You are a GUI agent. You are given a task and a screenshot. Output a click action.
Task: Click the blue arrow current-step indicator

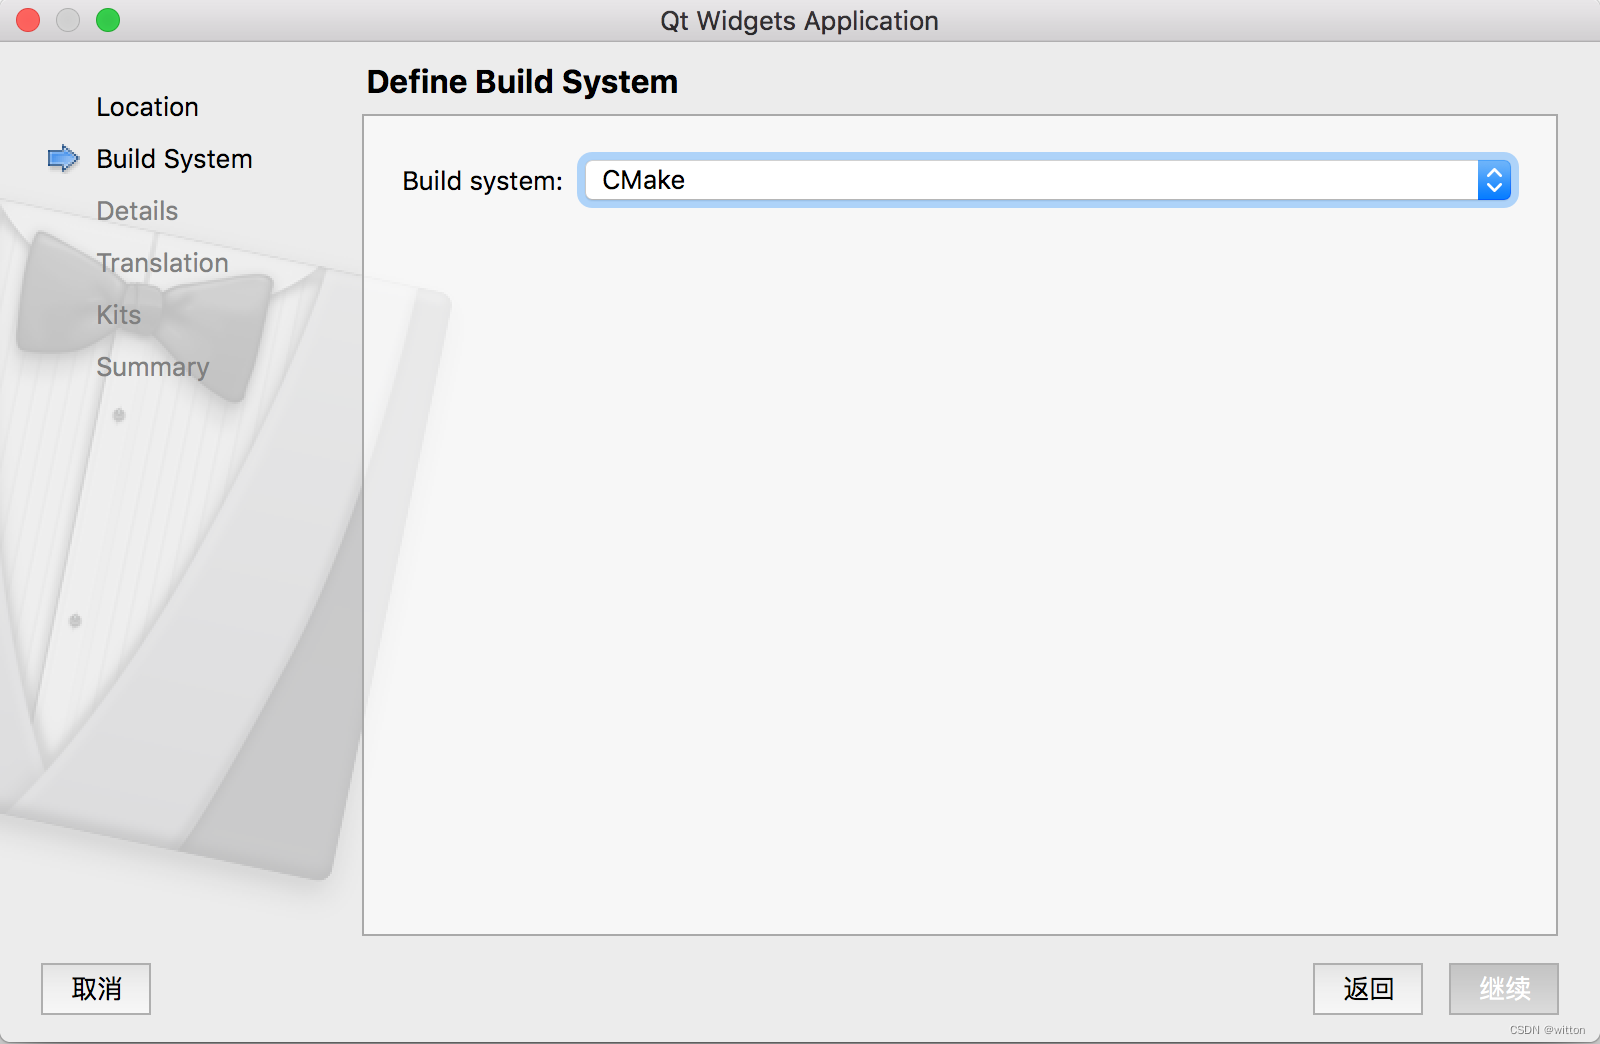[63, 158]
